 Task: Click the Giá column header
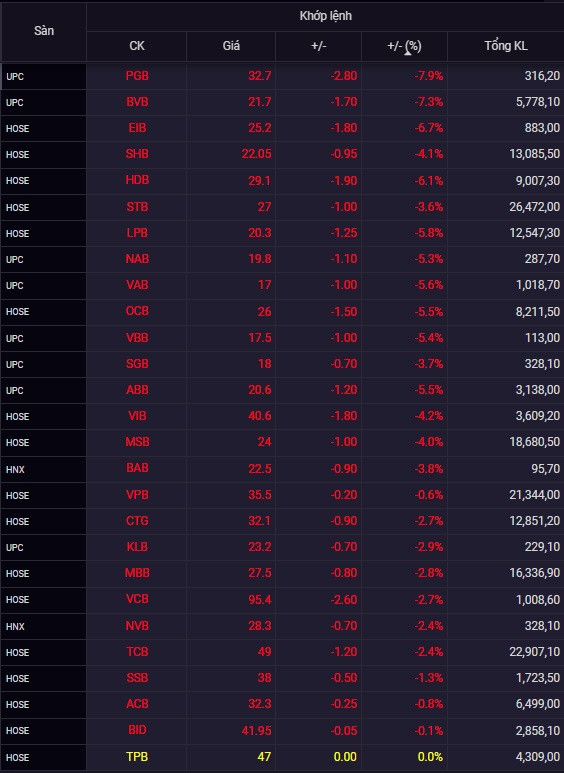coord(231,46)
